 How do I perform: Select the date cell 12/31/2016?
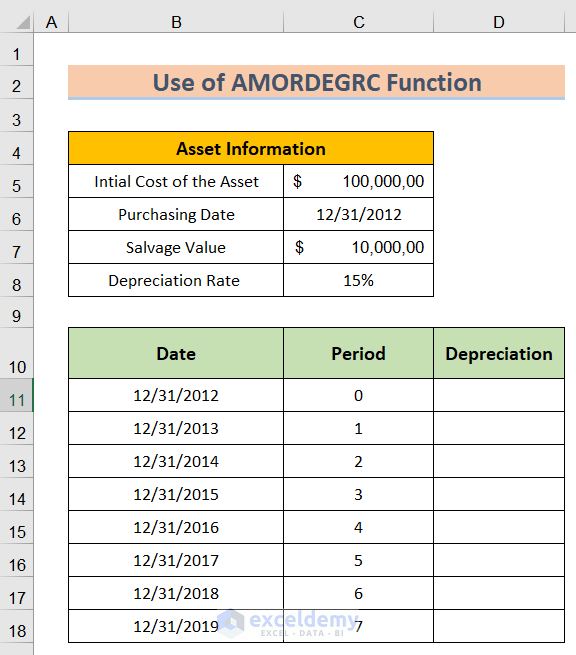point(176,527)
